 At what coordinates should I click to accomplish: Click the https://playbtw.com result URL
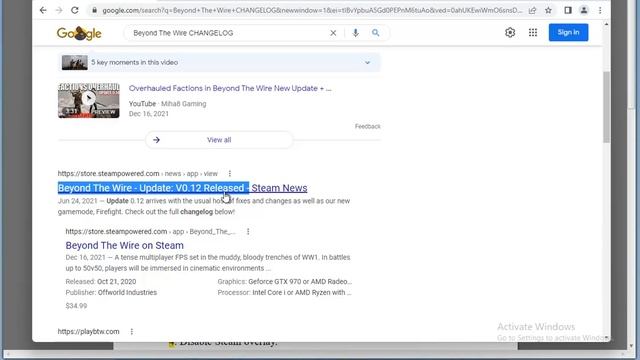click(x=89, y=331)
